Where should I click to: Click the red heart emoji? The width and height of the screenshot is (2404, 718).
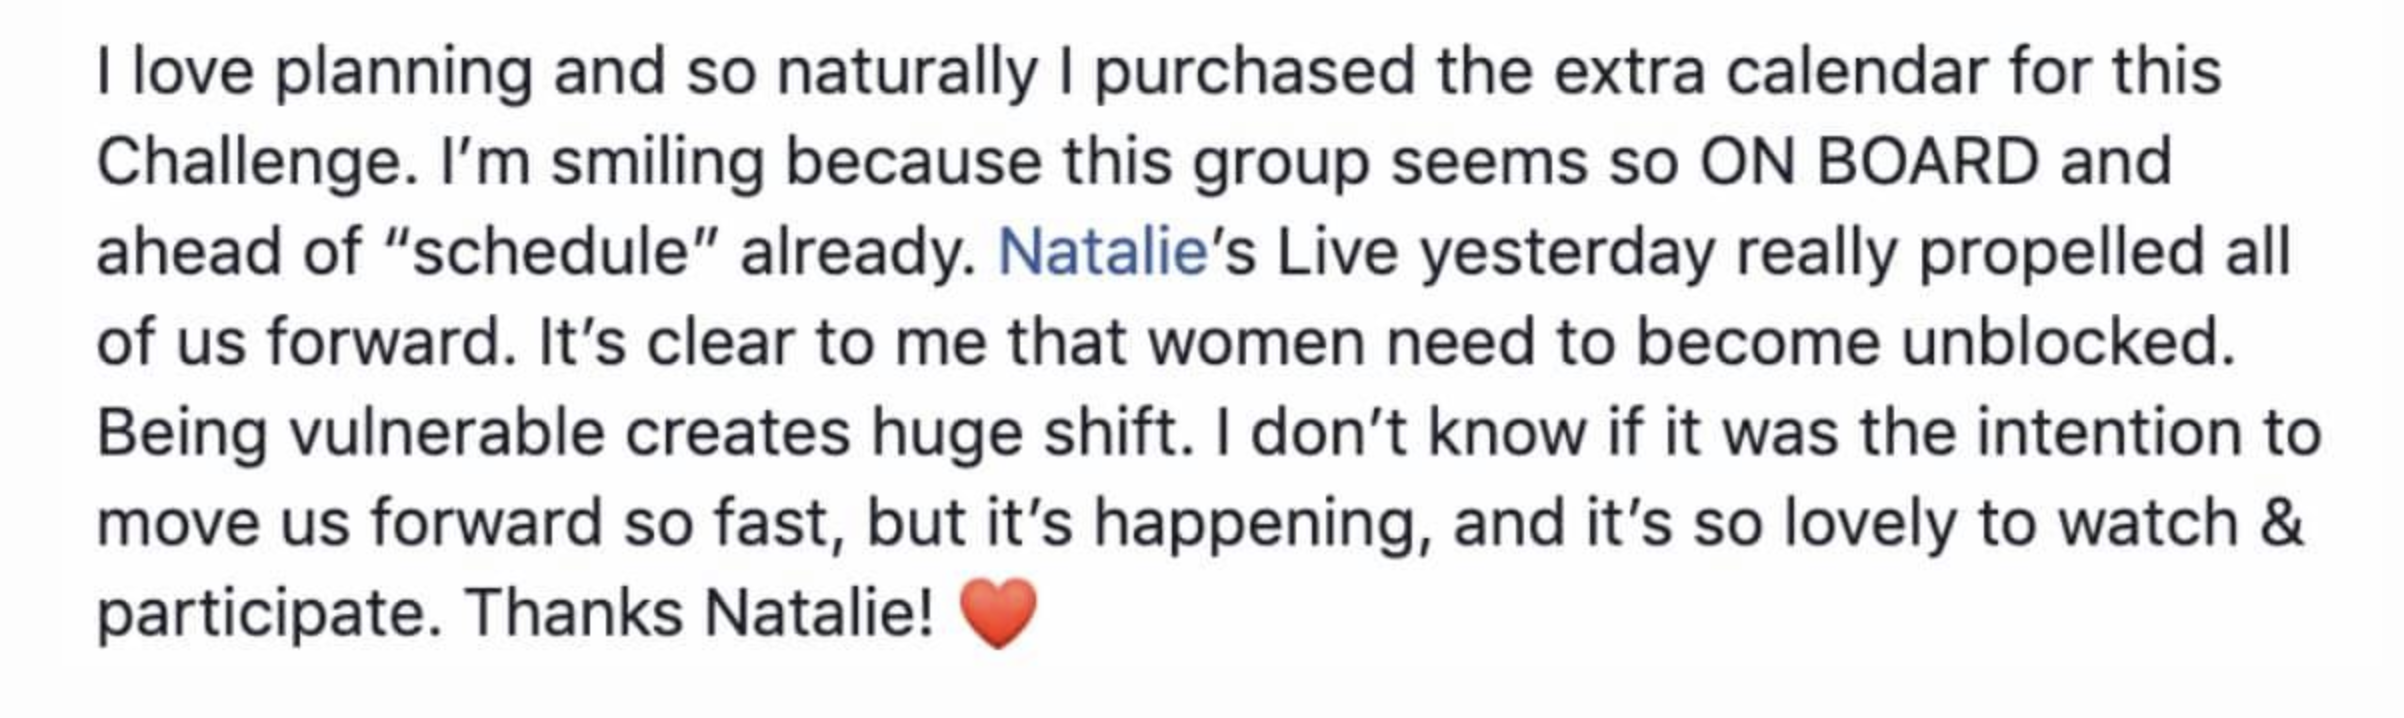coord(998,614)
